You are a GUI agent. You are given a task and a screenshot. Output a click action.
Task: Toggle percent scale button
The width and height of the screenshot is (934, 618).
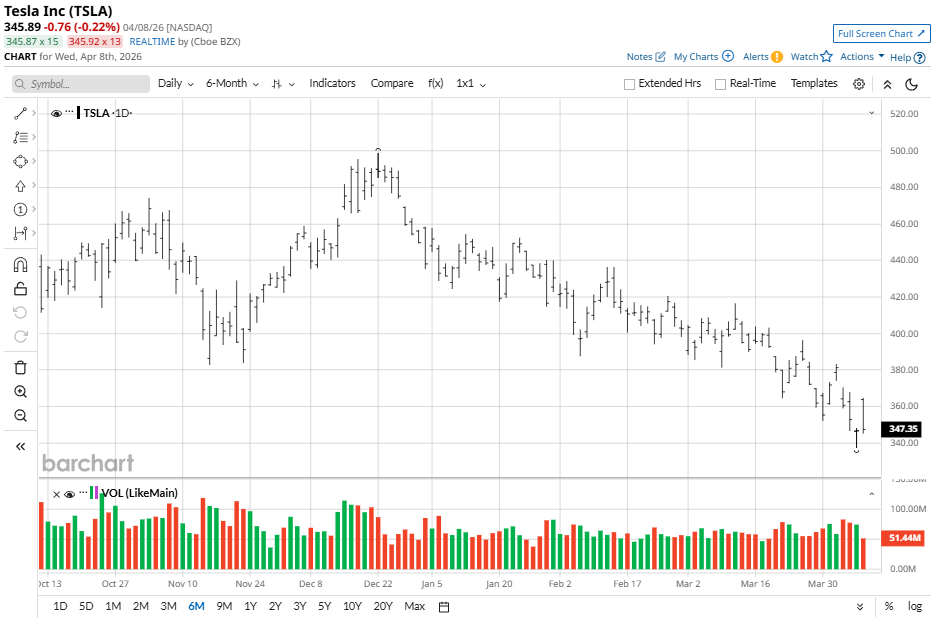[x=889, y=606]
